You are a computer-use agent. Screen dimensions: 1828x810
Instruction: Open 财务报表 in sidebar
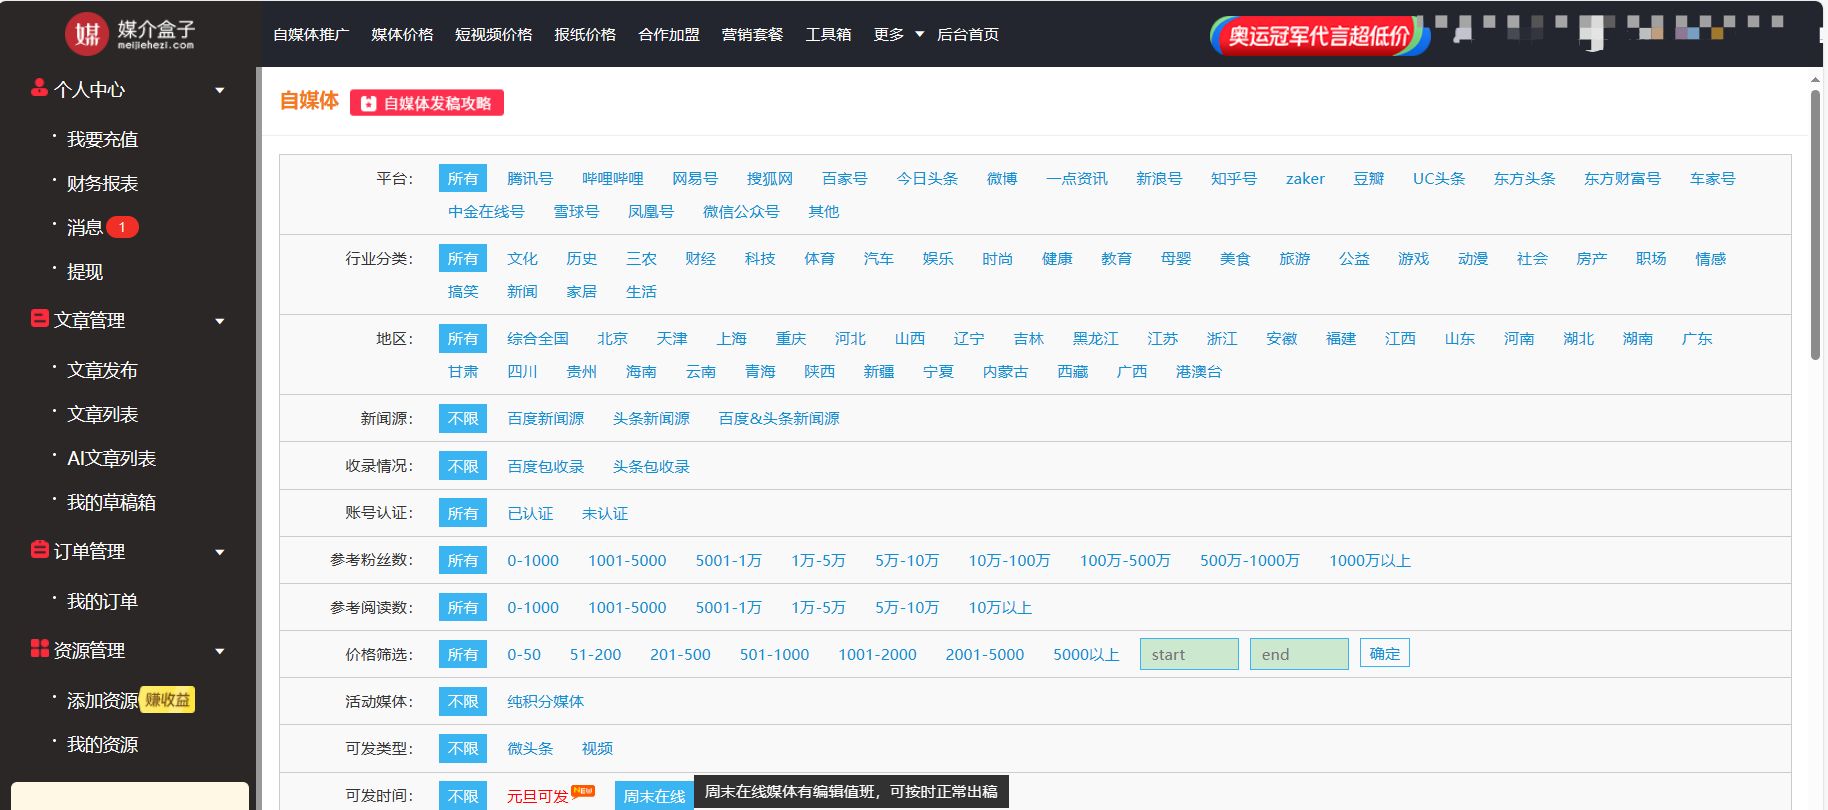pos(102,183)
